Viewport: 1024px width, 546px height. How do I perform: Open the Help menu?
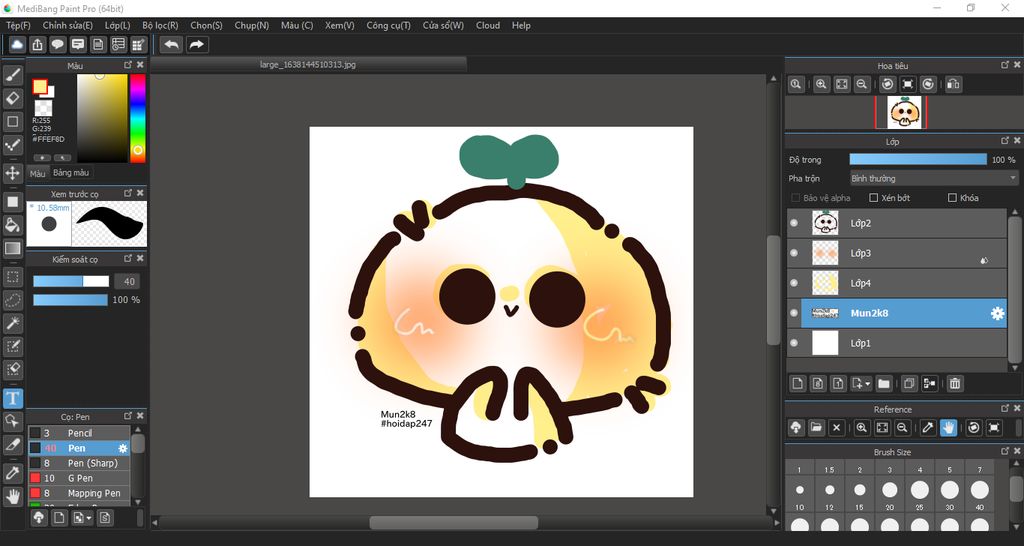click(x=521, y=25)
